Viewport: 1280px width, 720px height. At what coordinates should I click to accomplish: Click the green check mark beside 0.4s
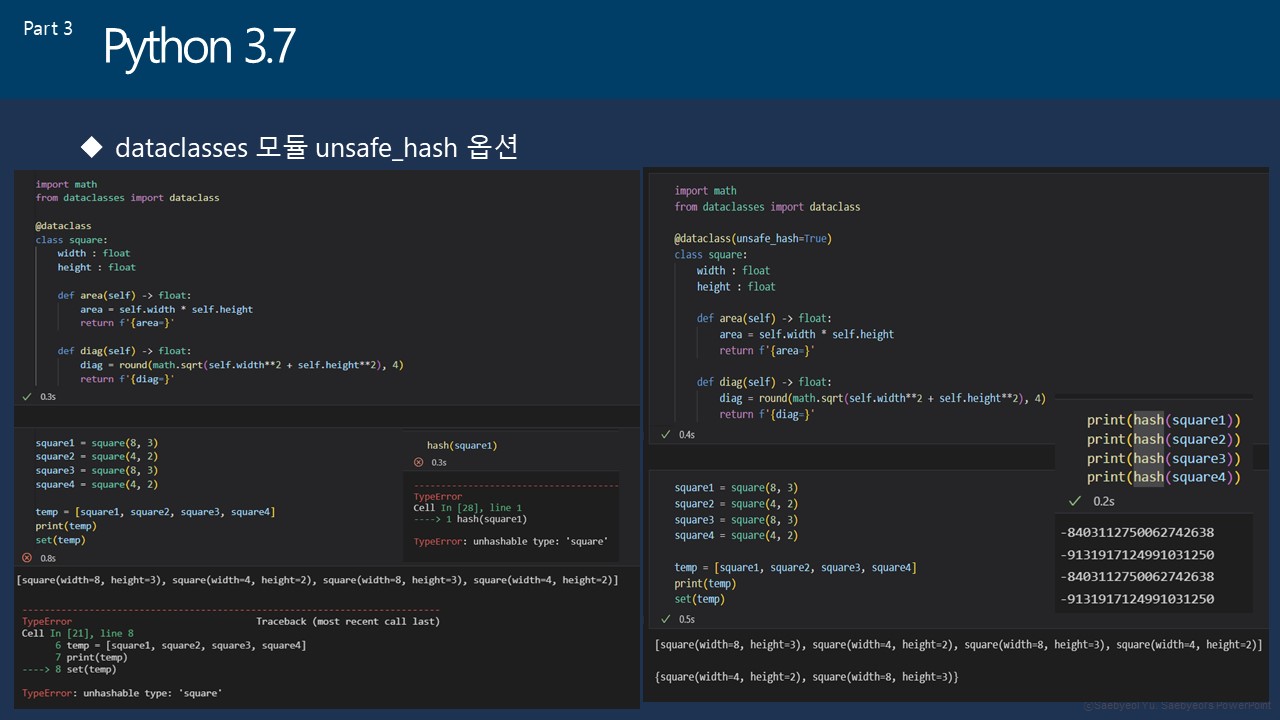tap(665, 435)
